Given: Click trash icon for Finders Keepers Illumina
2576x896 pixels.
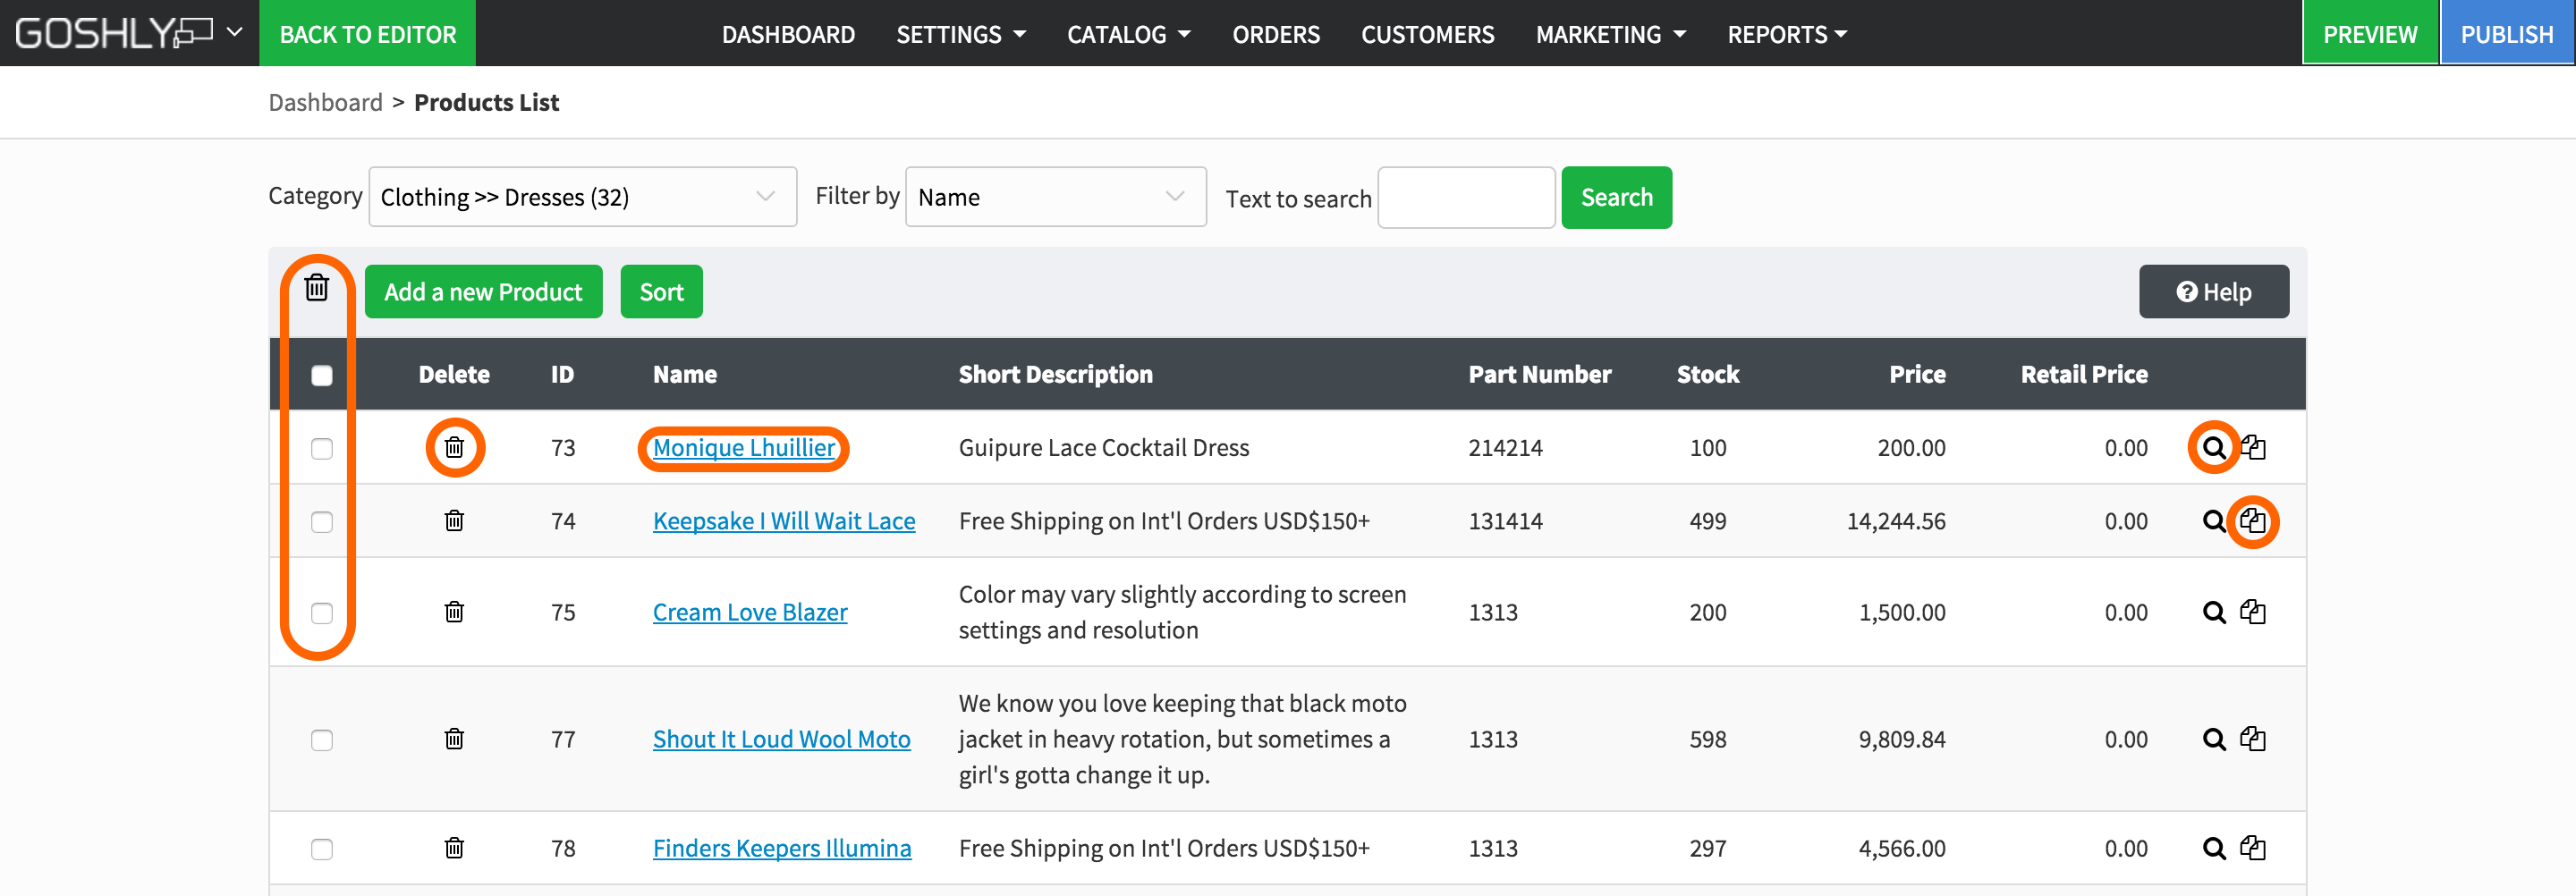Looking at the screenshot, I should coord(454,847).
